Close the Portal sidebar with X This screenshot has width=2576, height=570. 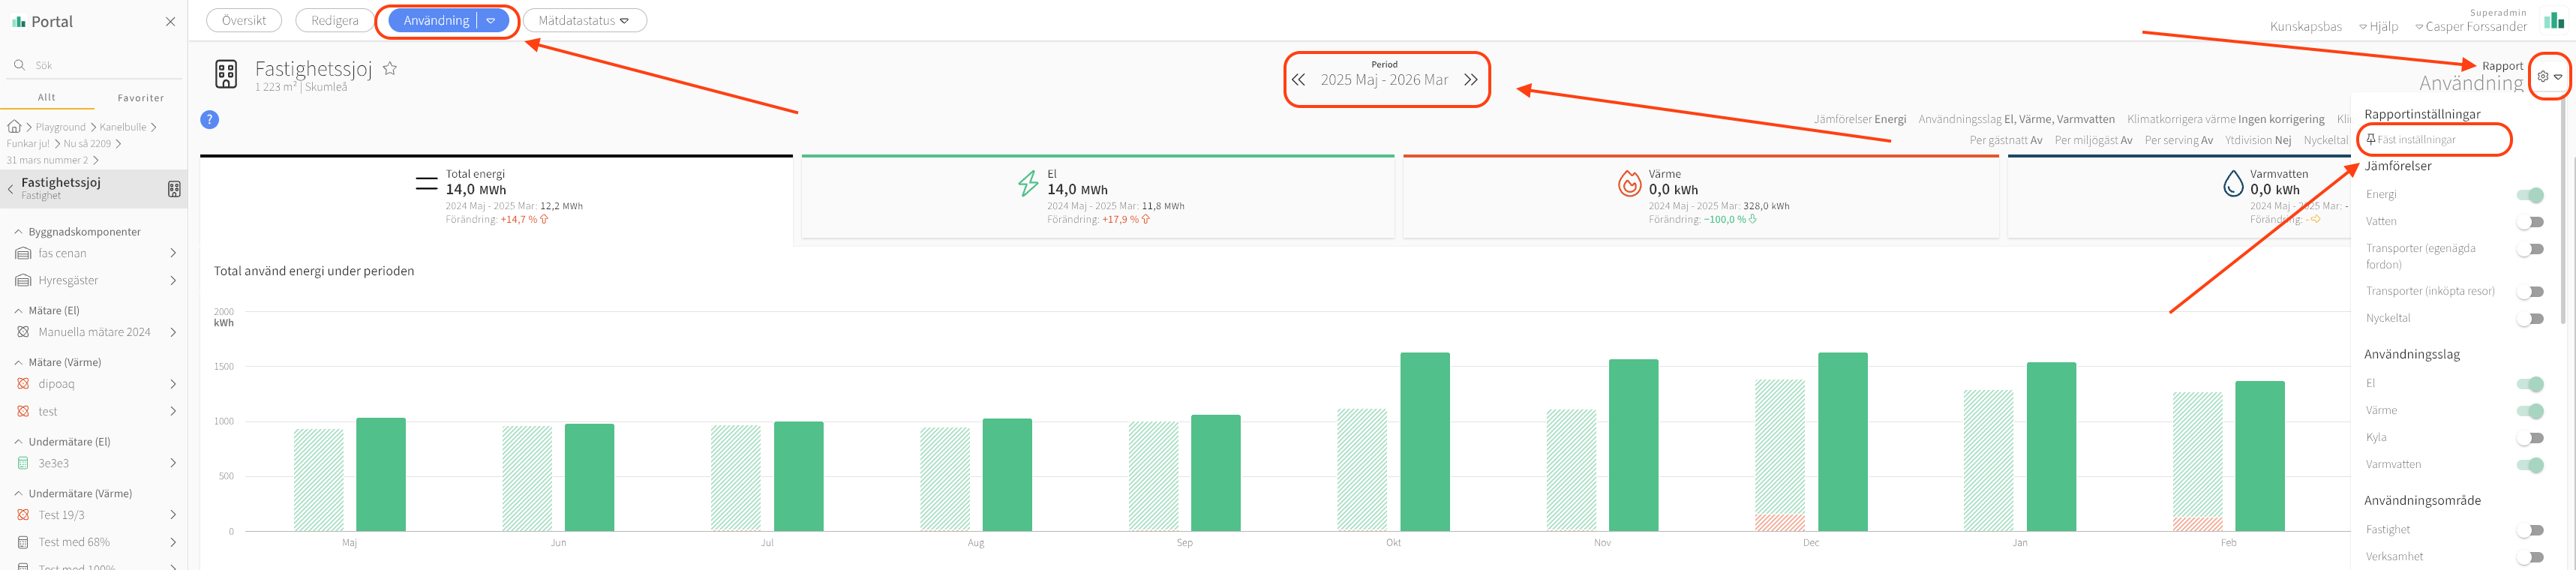click(x=170, y=22)
